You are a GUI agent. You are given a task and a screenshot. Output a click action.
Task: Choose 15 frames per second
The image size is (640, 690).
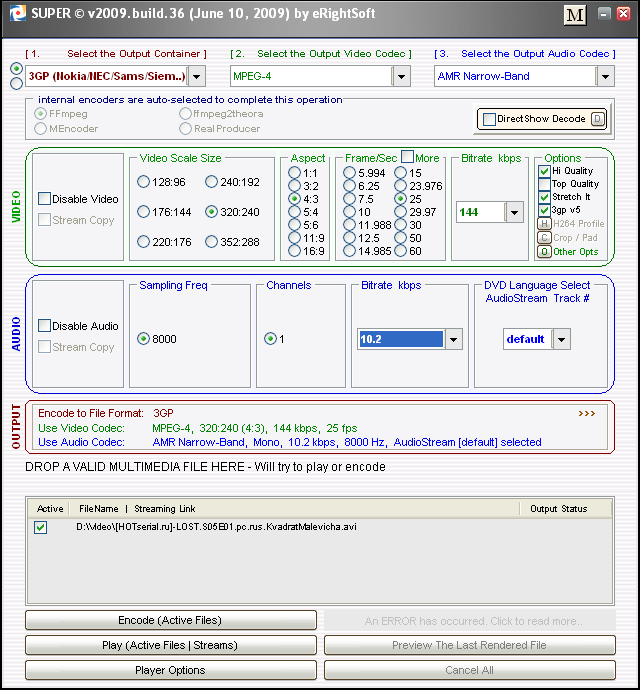401,173
